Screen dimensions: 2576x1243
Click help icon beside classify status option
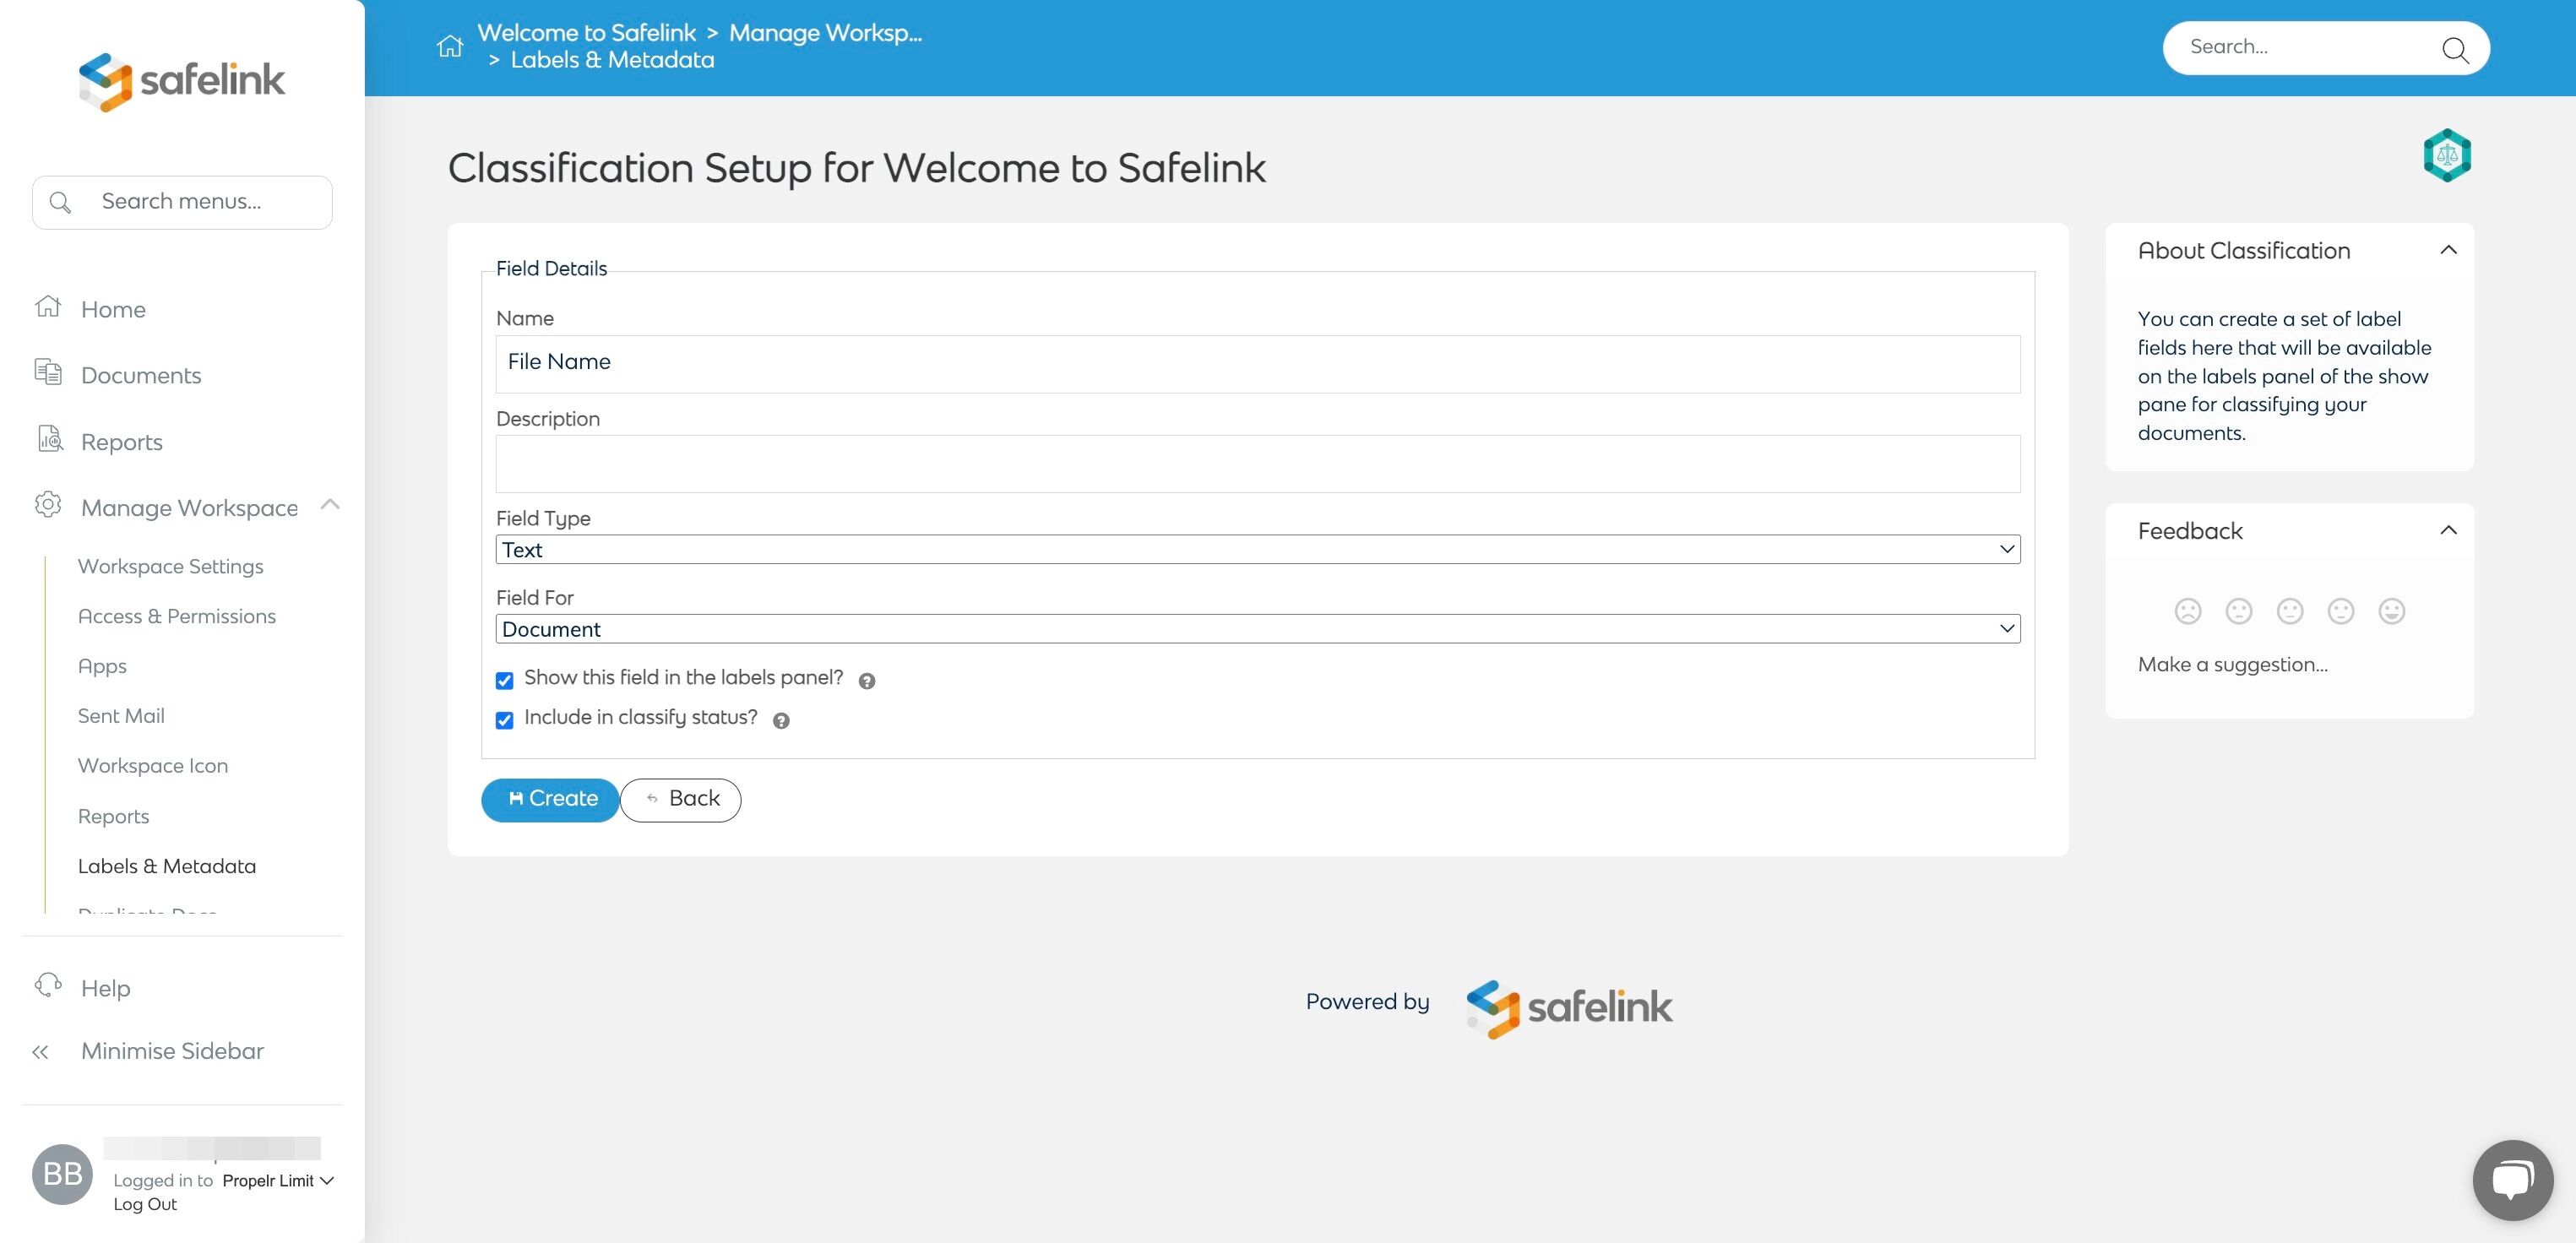tap(781, 720)
